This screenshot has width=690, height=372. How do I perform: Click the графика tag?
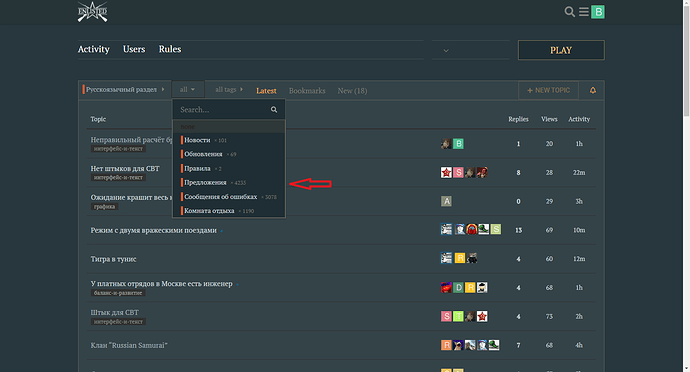[104, 206]
